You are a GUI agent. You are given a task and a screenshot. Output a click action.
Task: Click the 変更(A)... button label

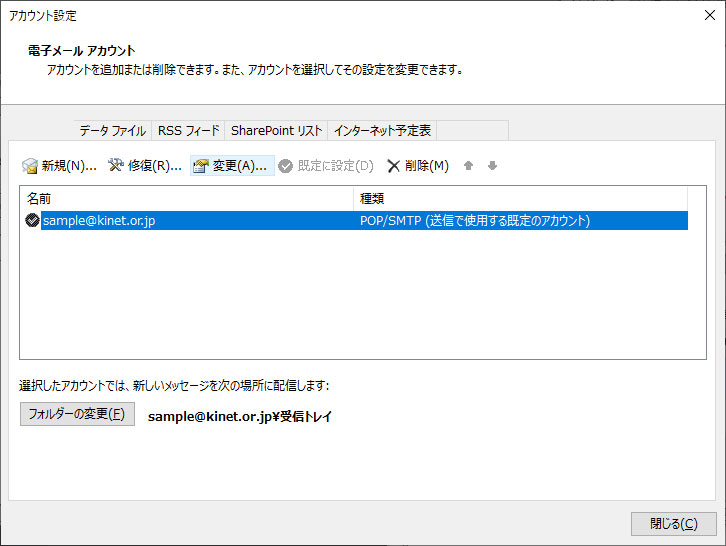(x=239, y=166)
